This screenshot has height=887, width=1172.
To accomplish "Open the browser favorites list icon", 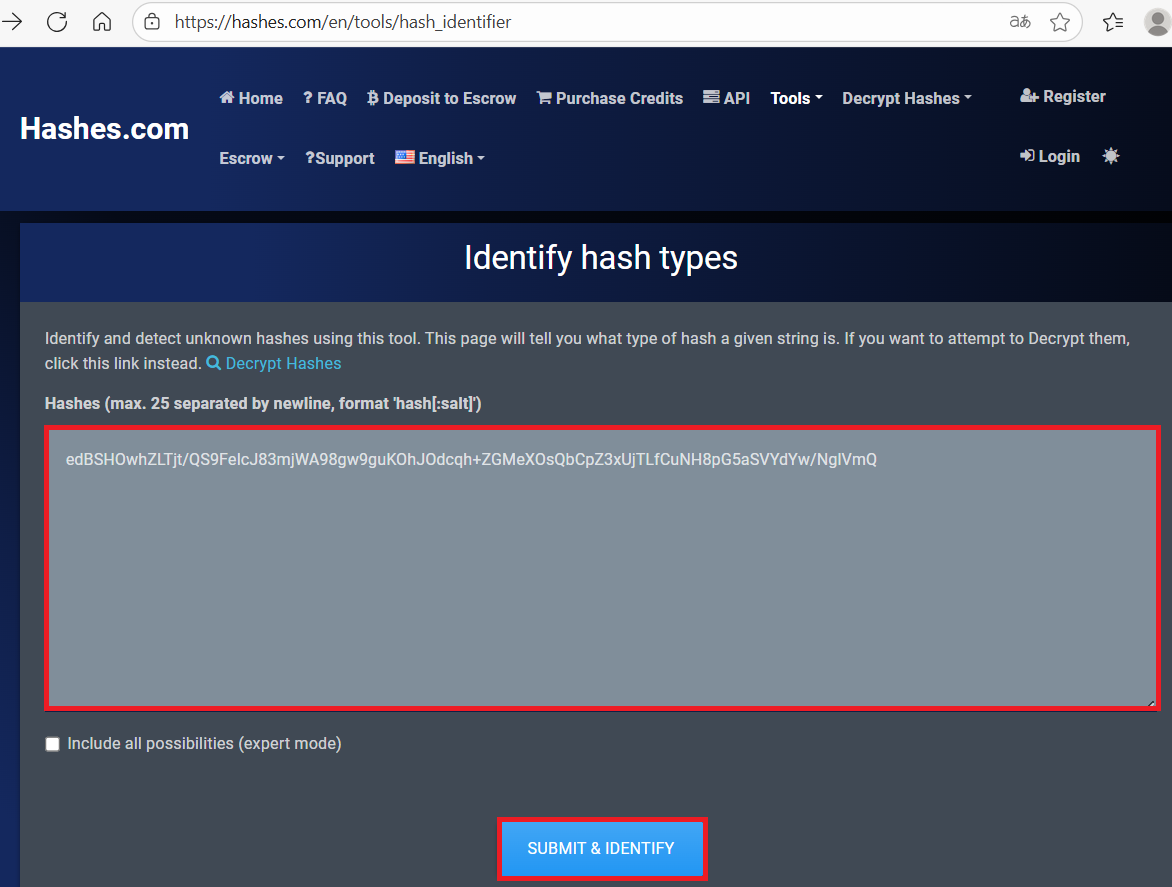I will pyautogui.click(x=1113, y=22).
